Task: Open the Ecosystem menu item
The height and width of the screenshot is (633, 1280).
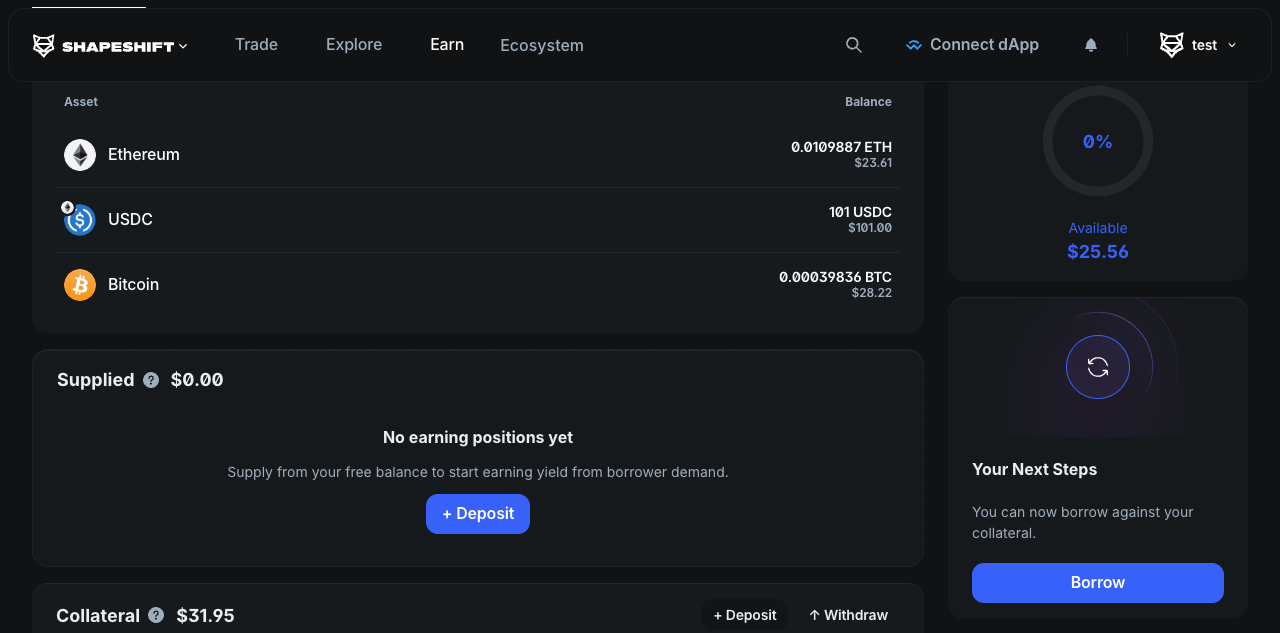Action: pyautogui.click(x=542, y=45)
